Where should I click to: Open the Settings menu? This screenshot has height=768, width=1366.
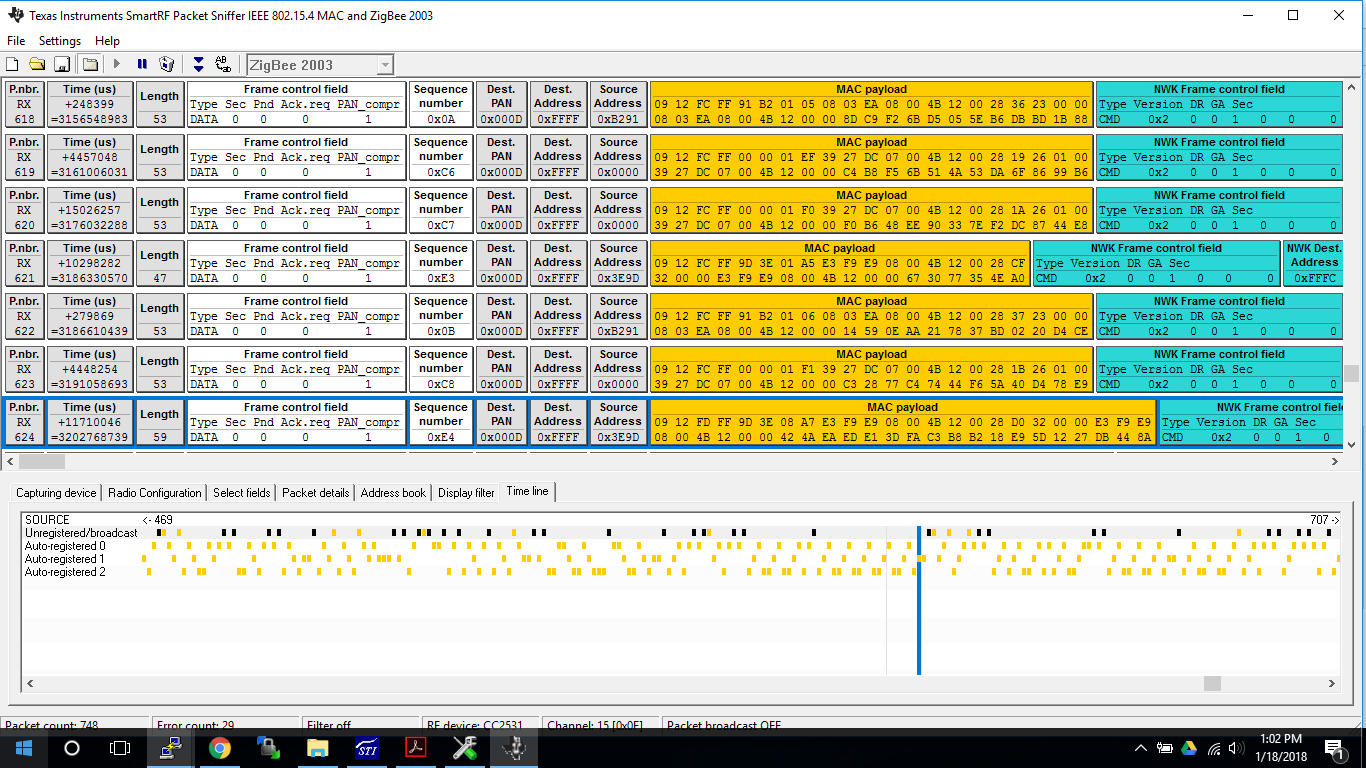(x=60, y=41)
